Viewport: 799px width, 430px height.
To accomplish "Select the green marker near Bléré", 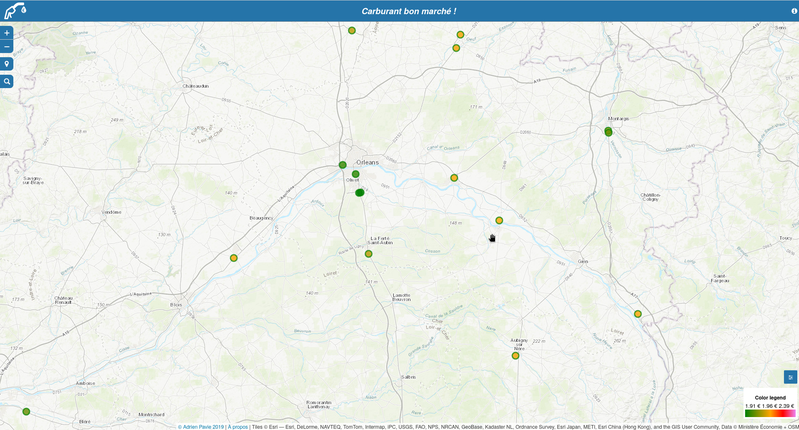I will point(26,411).
